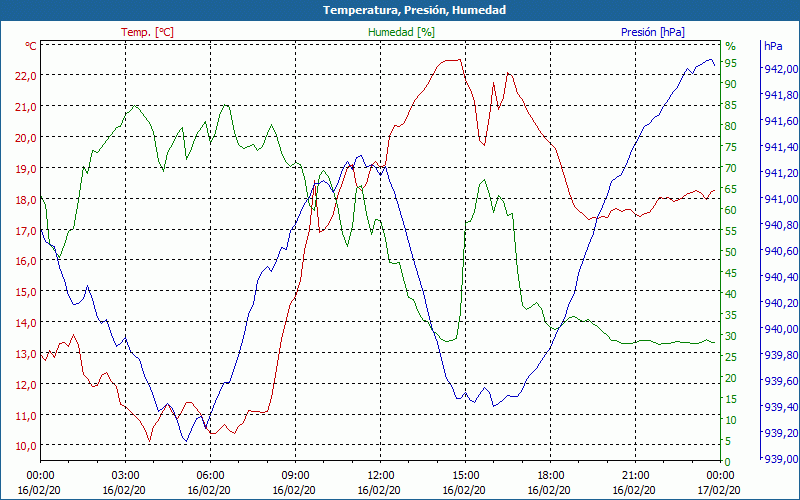
Task: Click the 85 humidity axis value
Action: click(x=731, y=105)
